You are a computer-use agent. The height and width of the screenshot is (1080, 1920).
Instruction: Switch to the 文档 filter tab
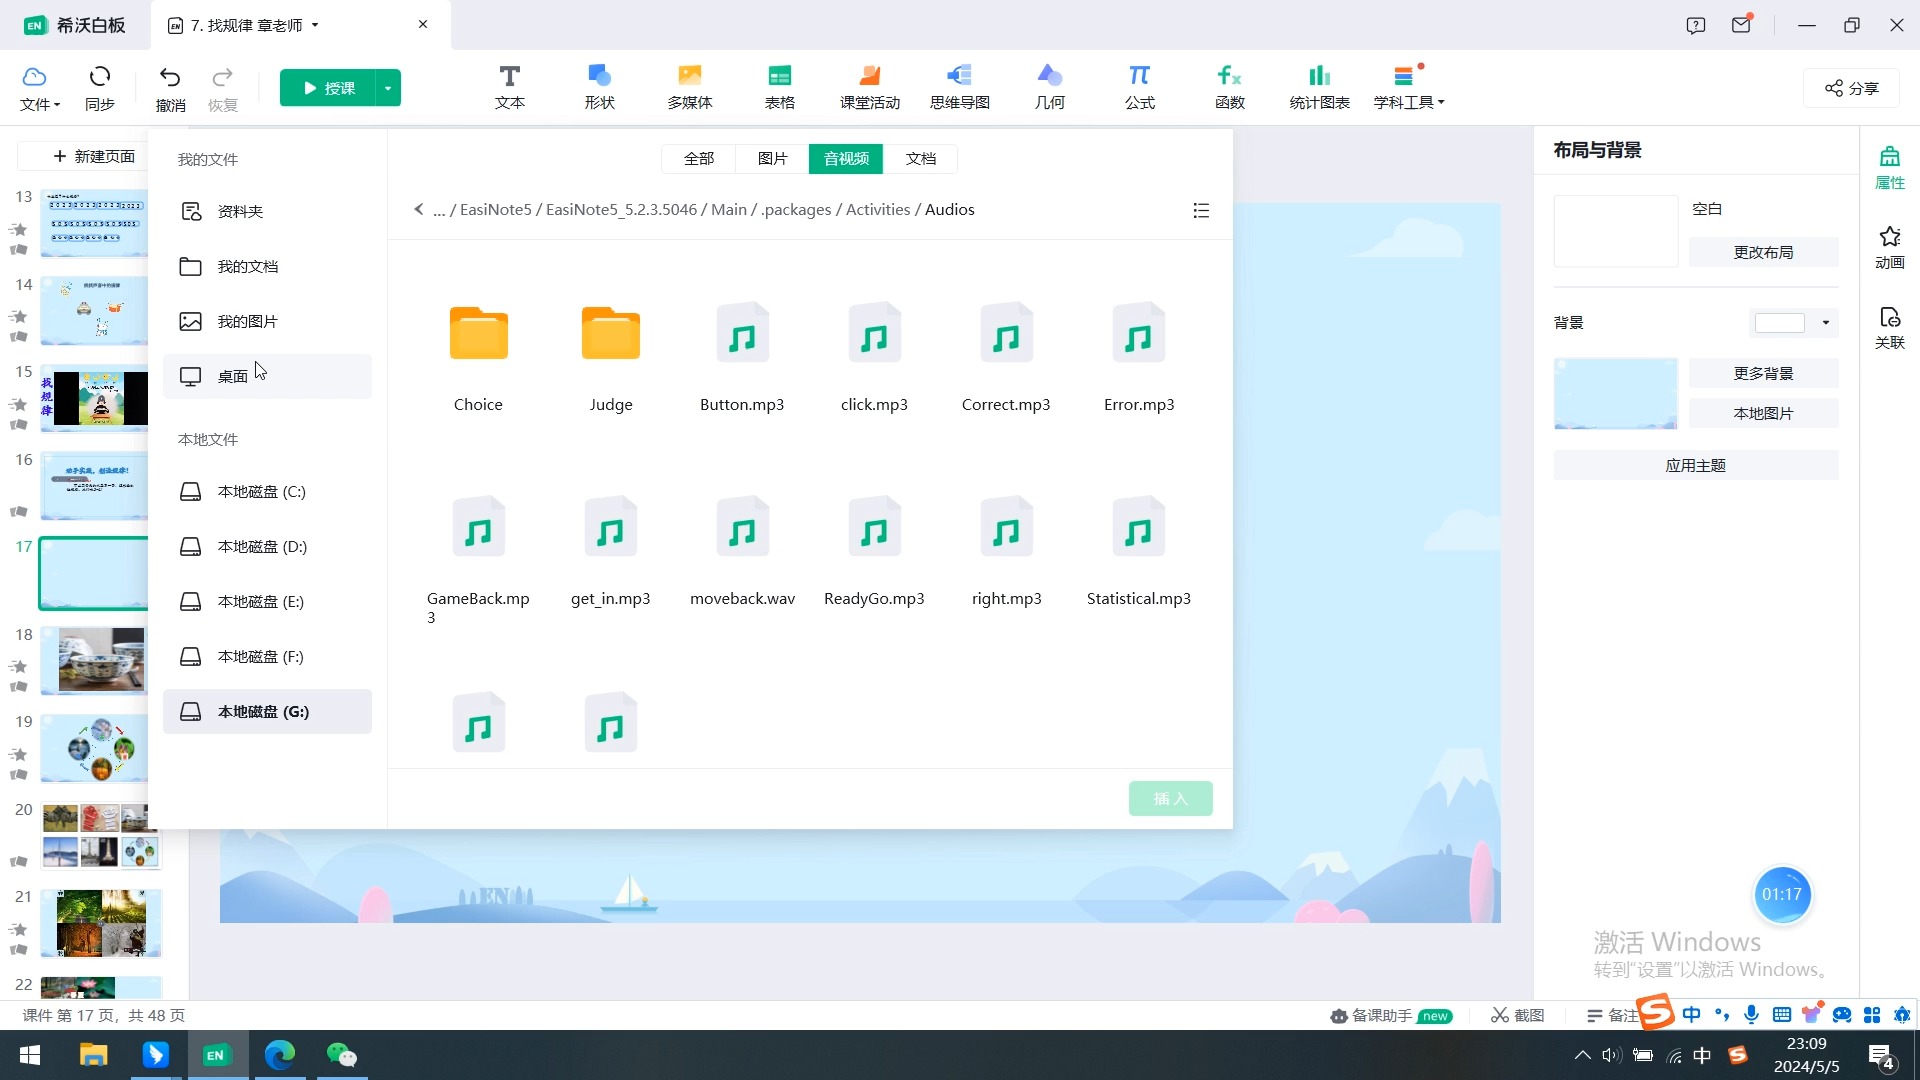[x=920, y=158]
